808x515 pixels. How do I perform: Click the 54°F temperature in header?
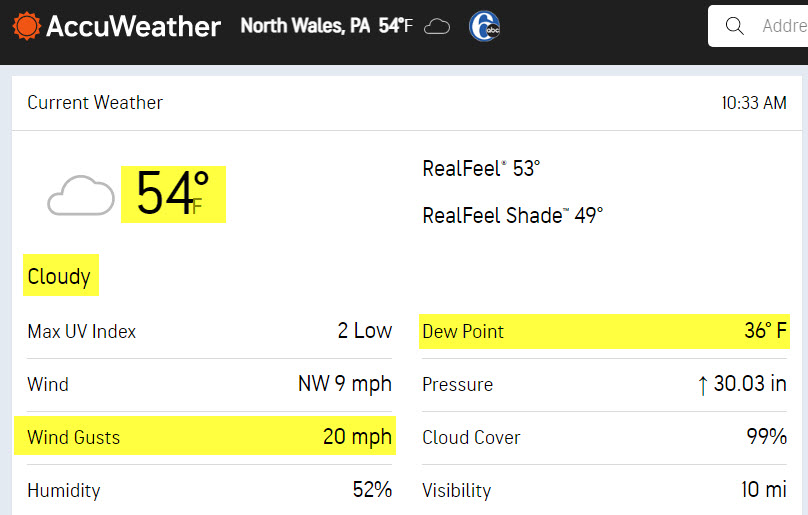tap(395, 25)
